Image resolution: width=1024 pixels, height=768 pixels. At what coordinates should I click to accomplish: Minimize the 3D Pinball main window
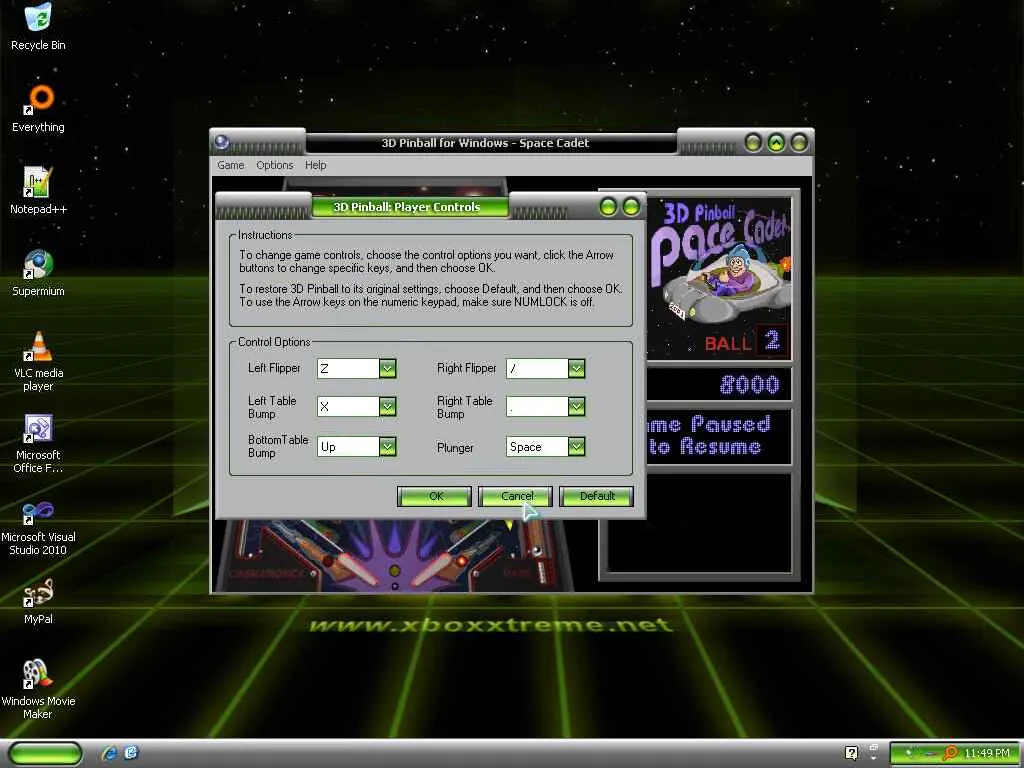753,142
